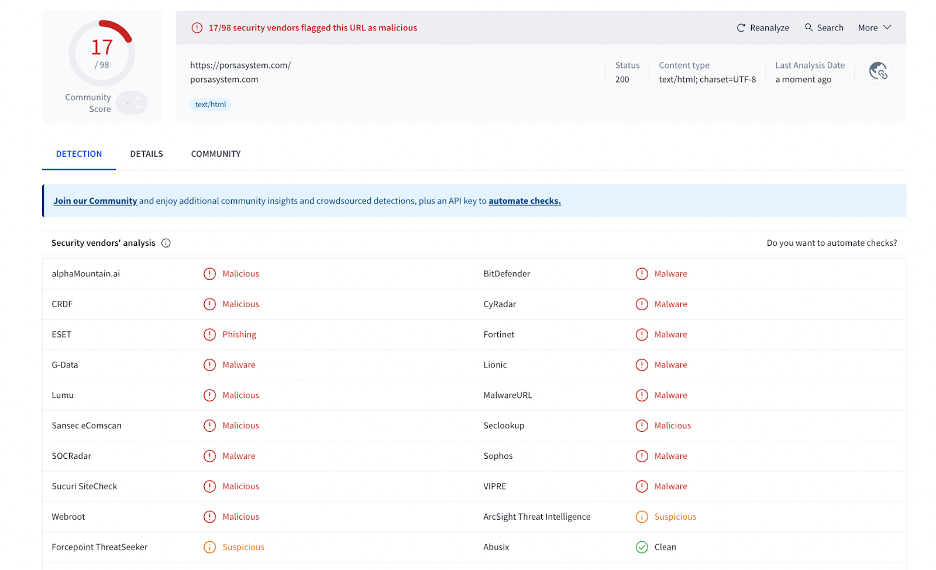Switch to the Details tab
Viewport: 936px width, 570px height.
coord(146,154)
